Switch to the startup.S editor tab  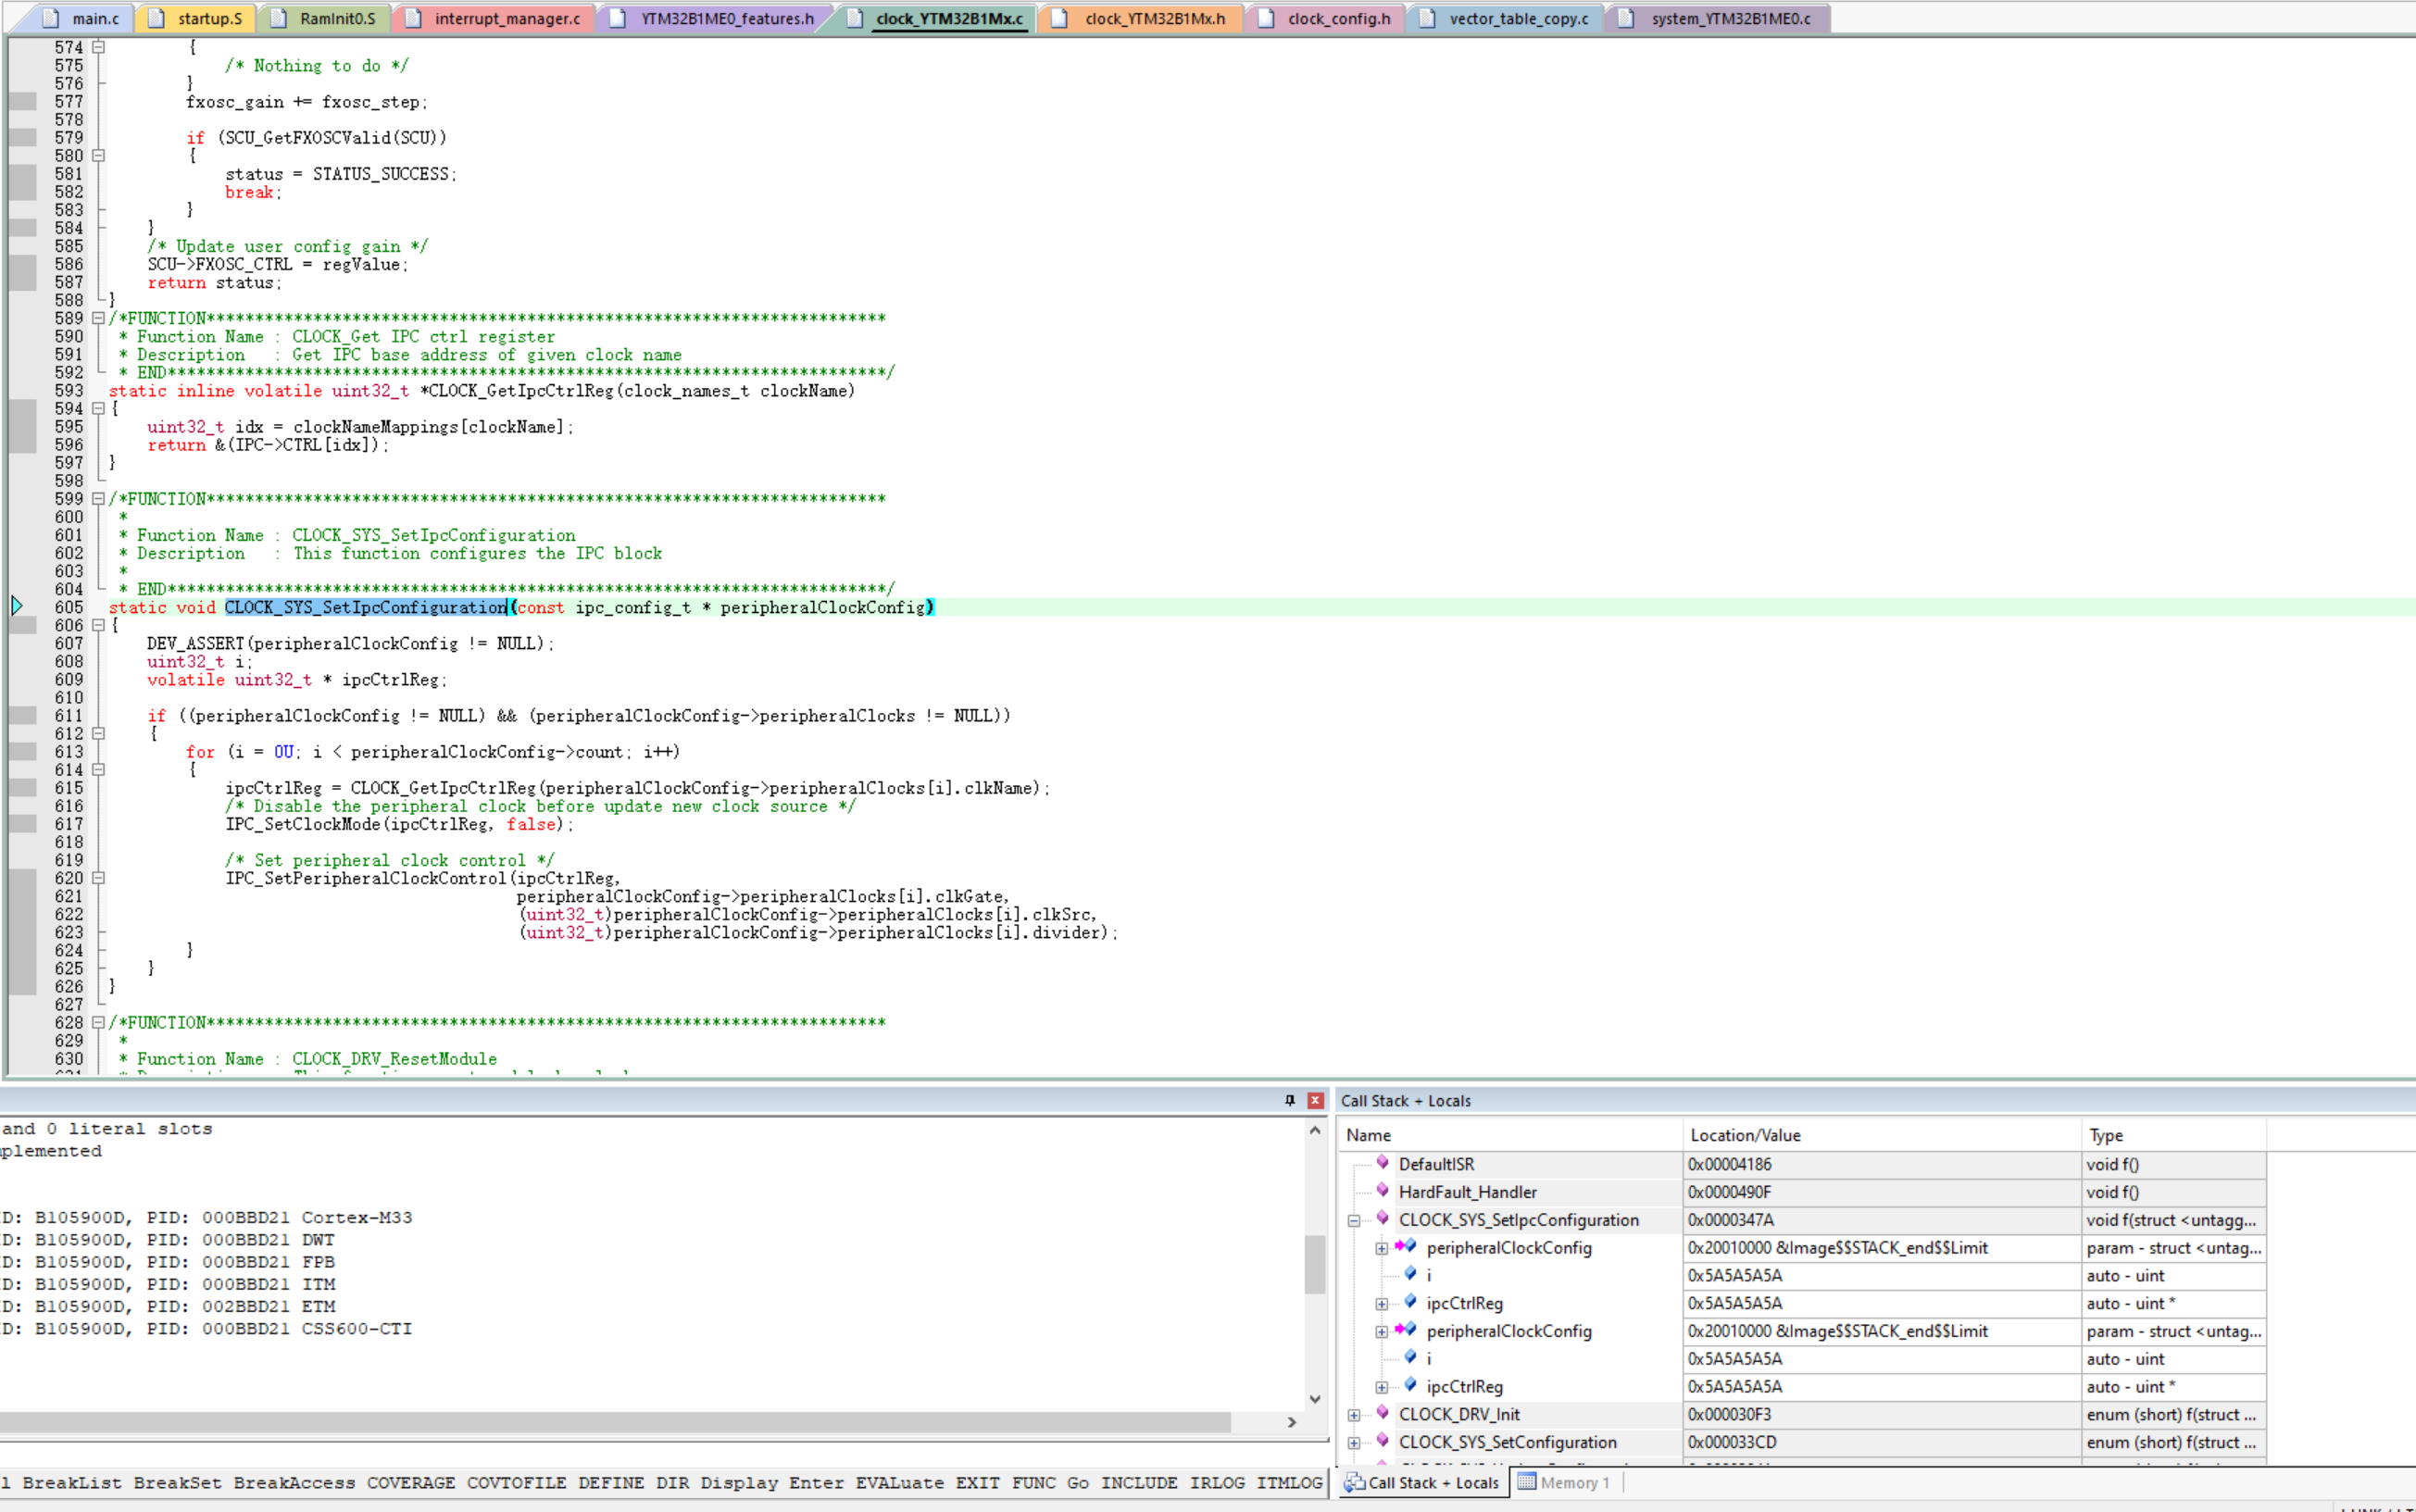(209, 18)
